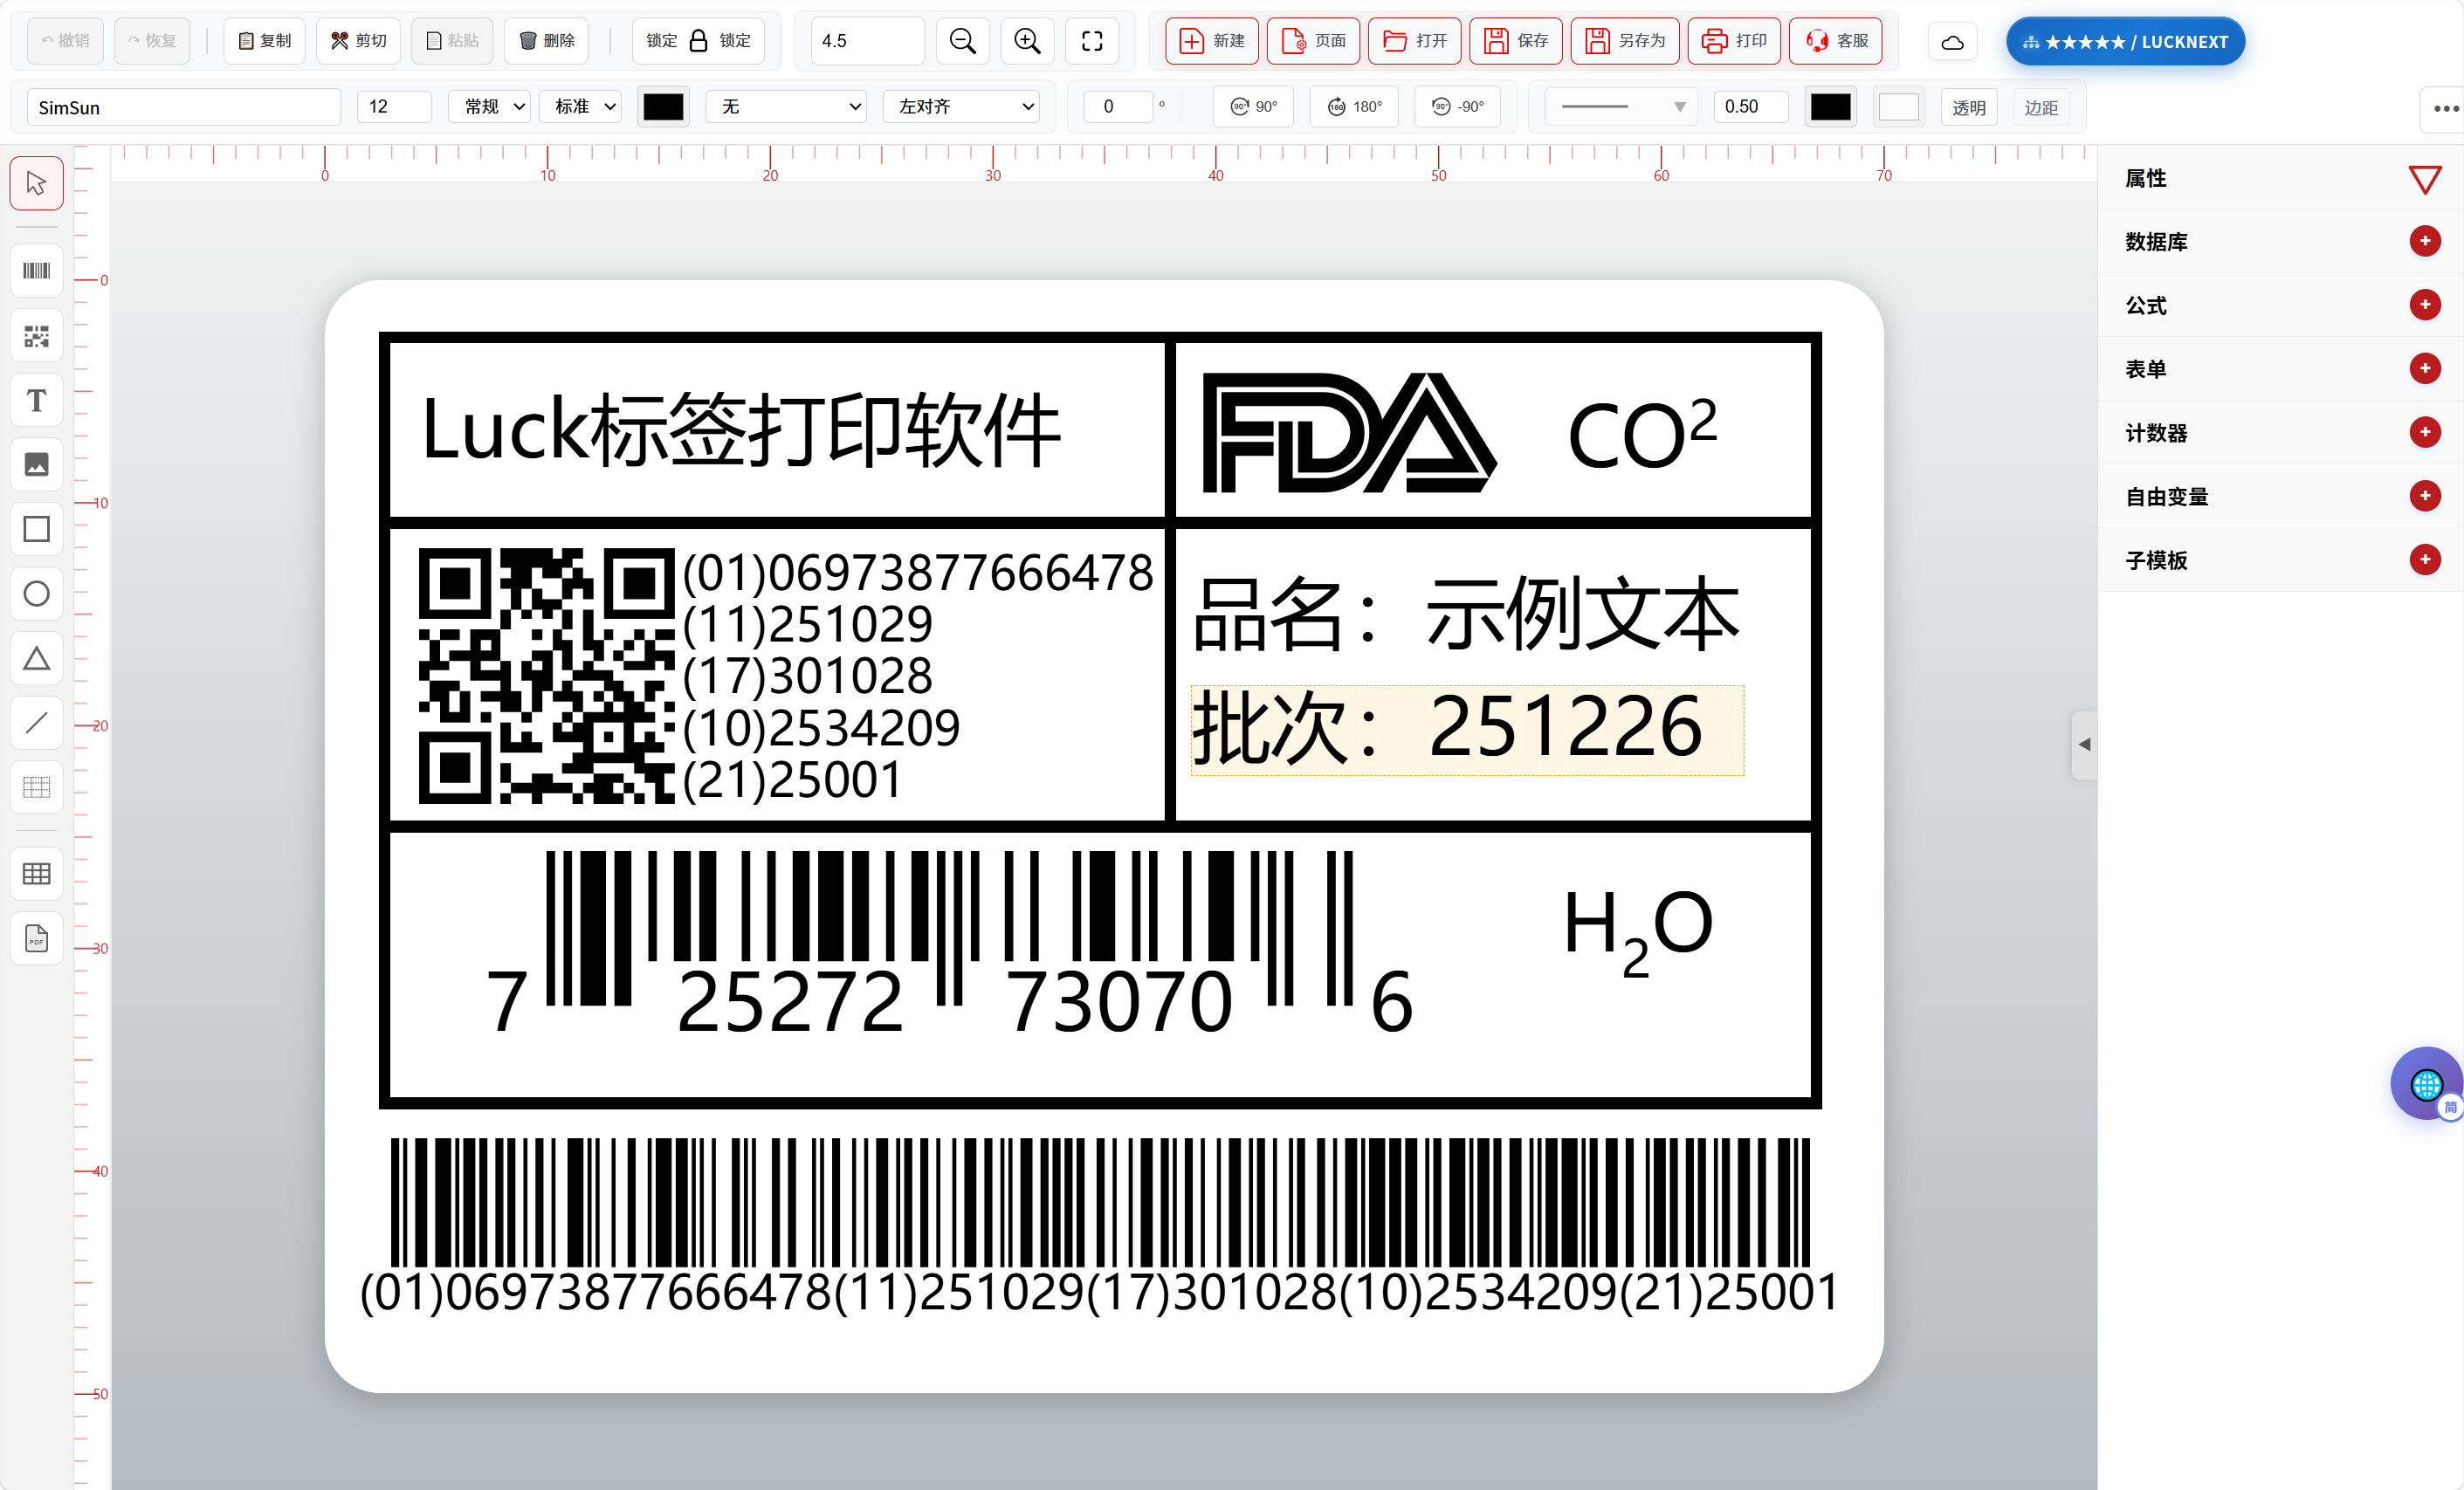Select the Table tool
2464x1490 pixels.
pyautogui.click(x=37, y=874)
